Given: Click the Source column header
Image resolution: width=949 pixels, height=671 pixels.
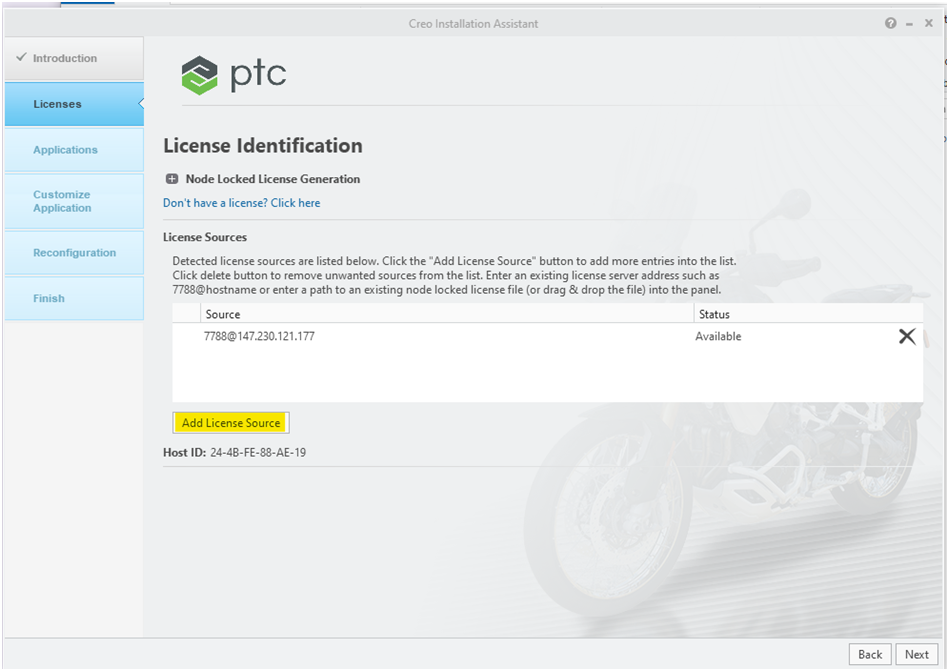Looking at the screenshot, I should (447, 314).
